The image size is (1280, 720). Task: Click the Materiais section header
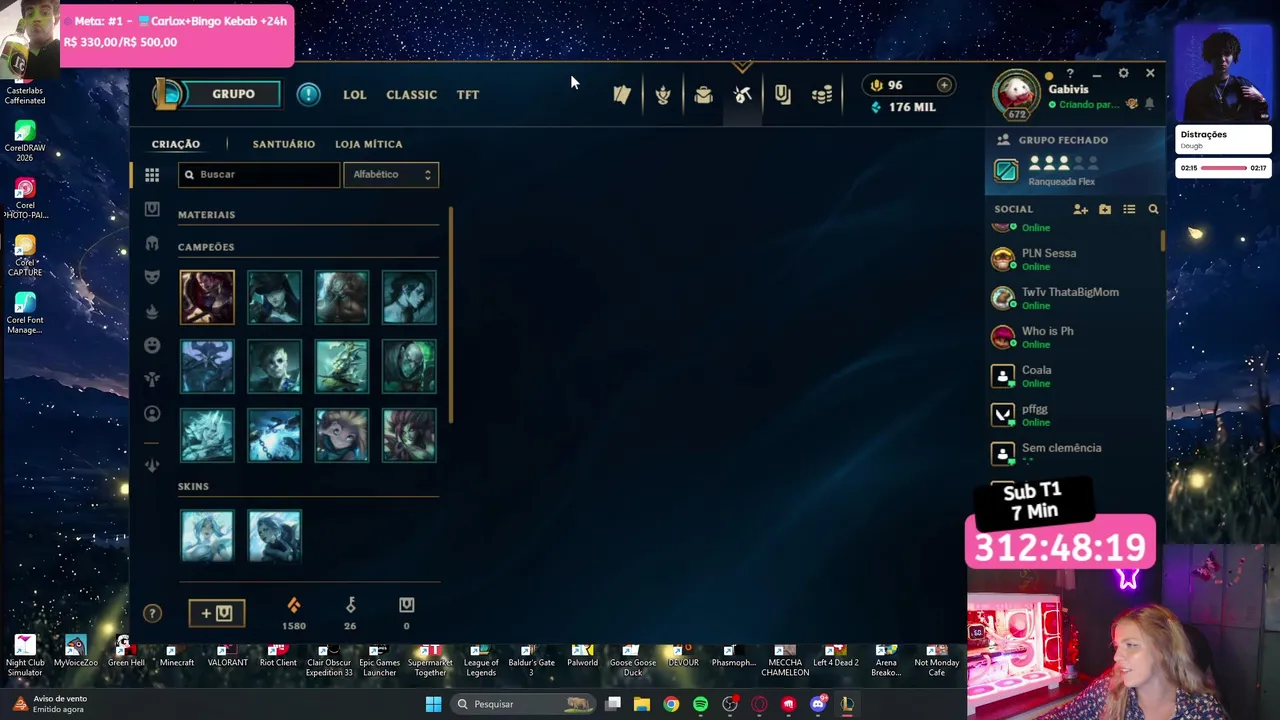[207, 215]
